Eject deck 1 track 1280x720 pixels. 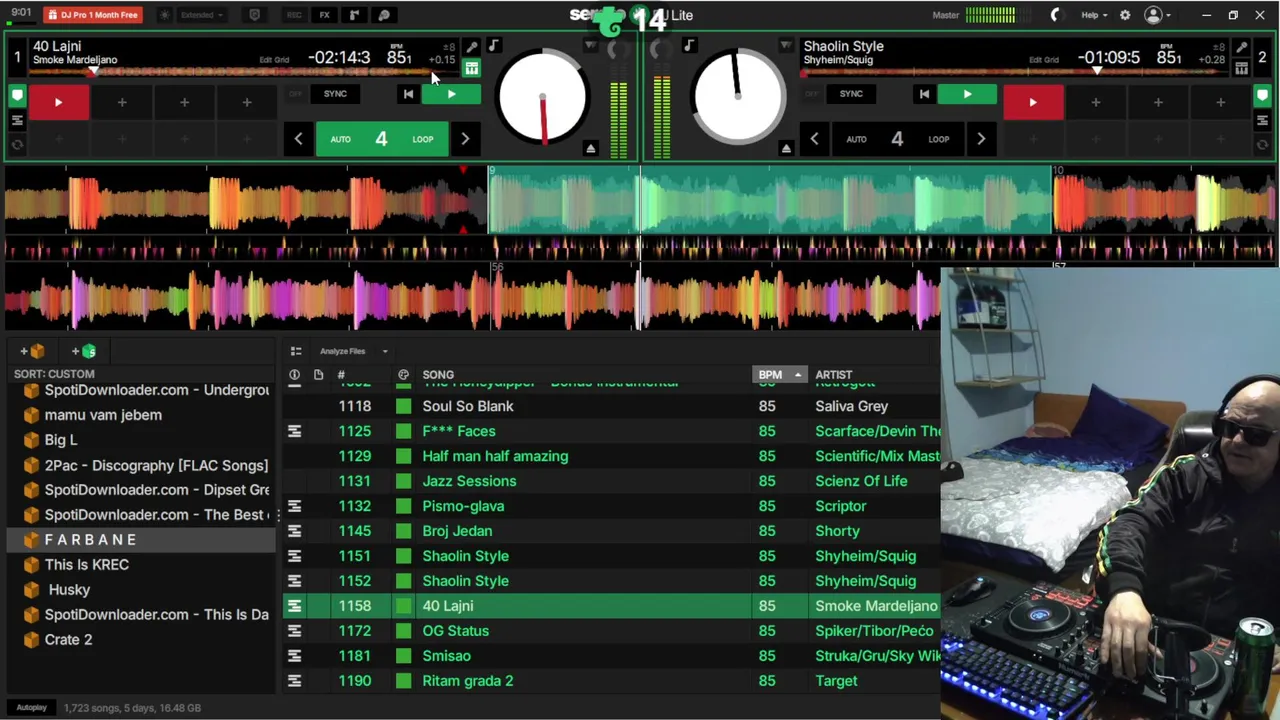(590, 149)
